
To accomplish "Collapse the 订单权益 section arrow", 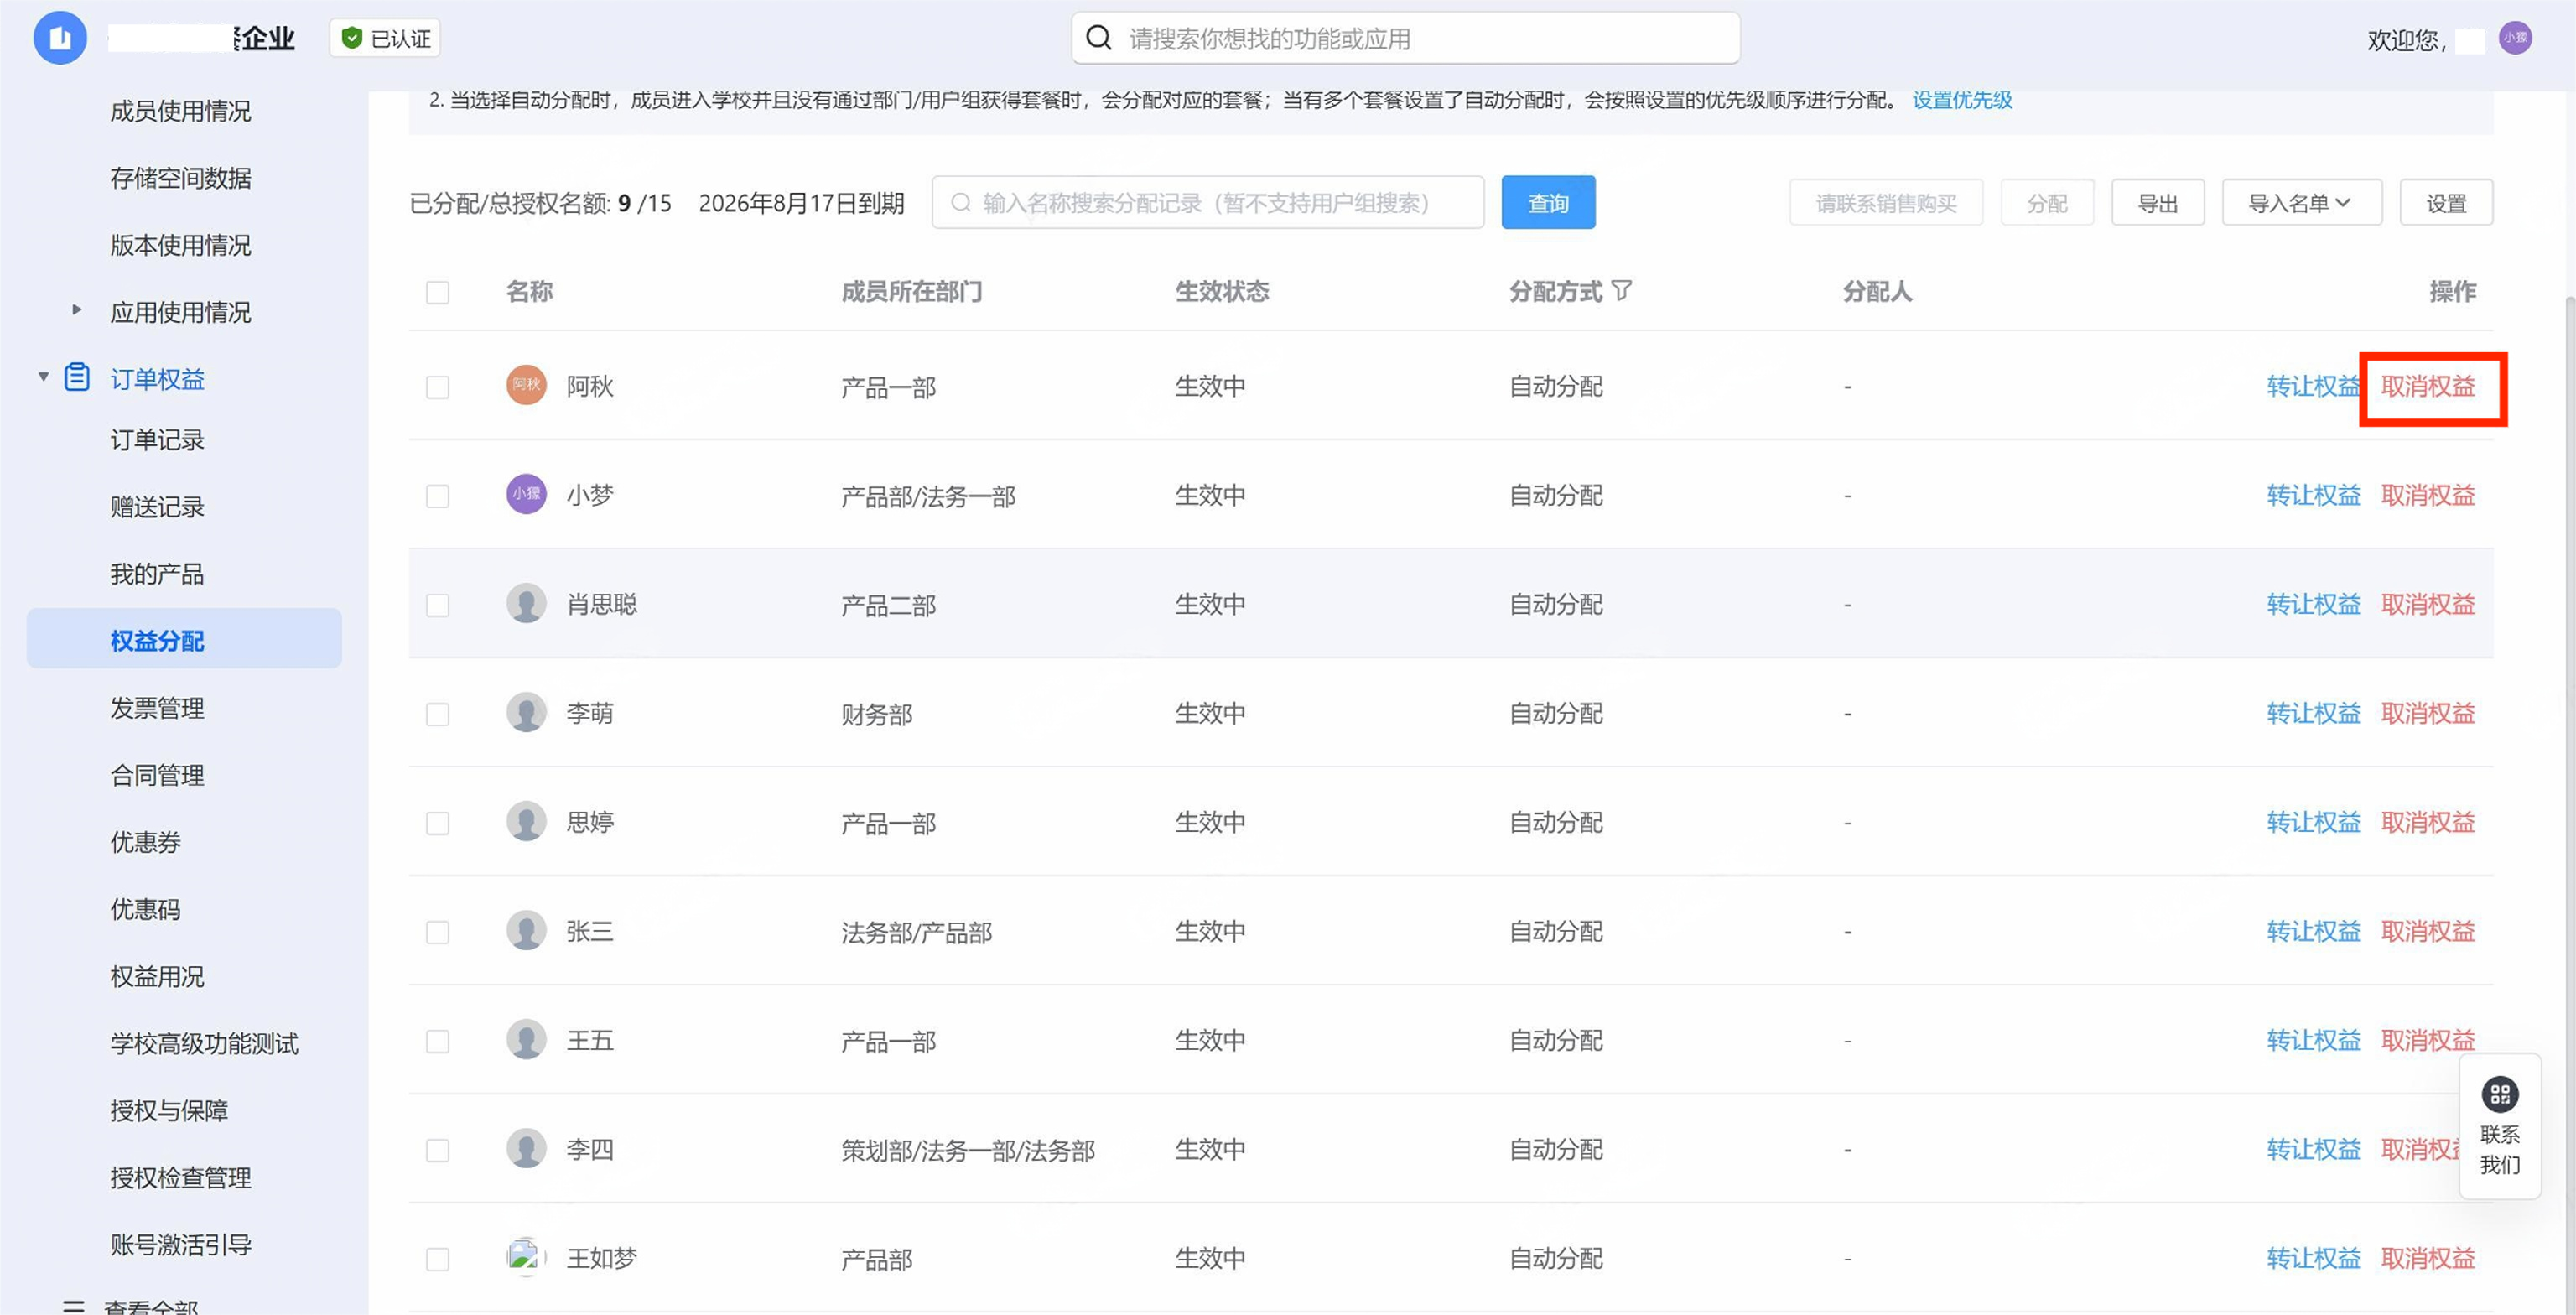I will [x=43, y=377].
